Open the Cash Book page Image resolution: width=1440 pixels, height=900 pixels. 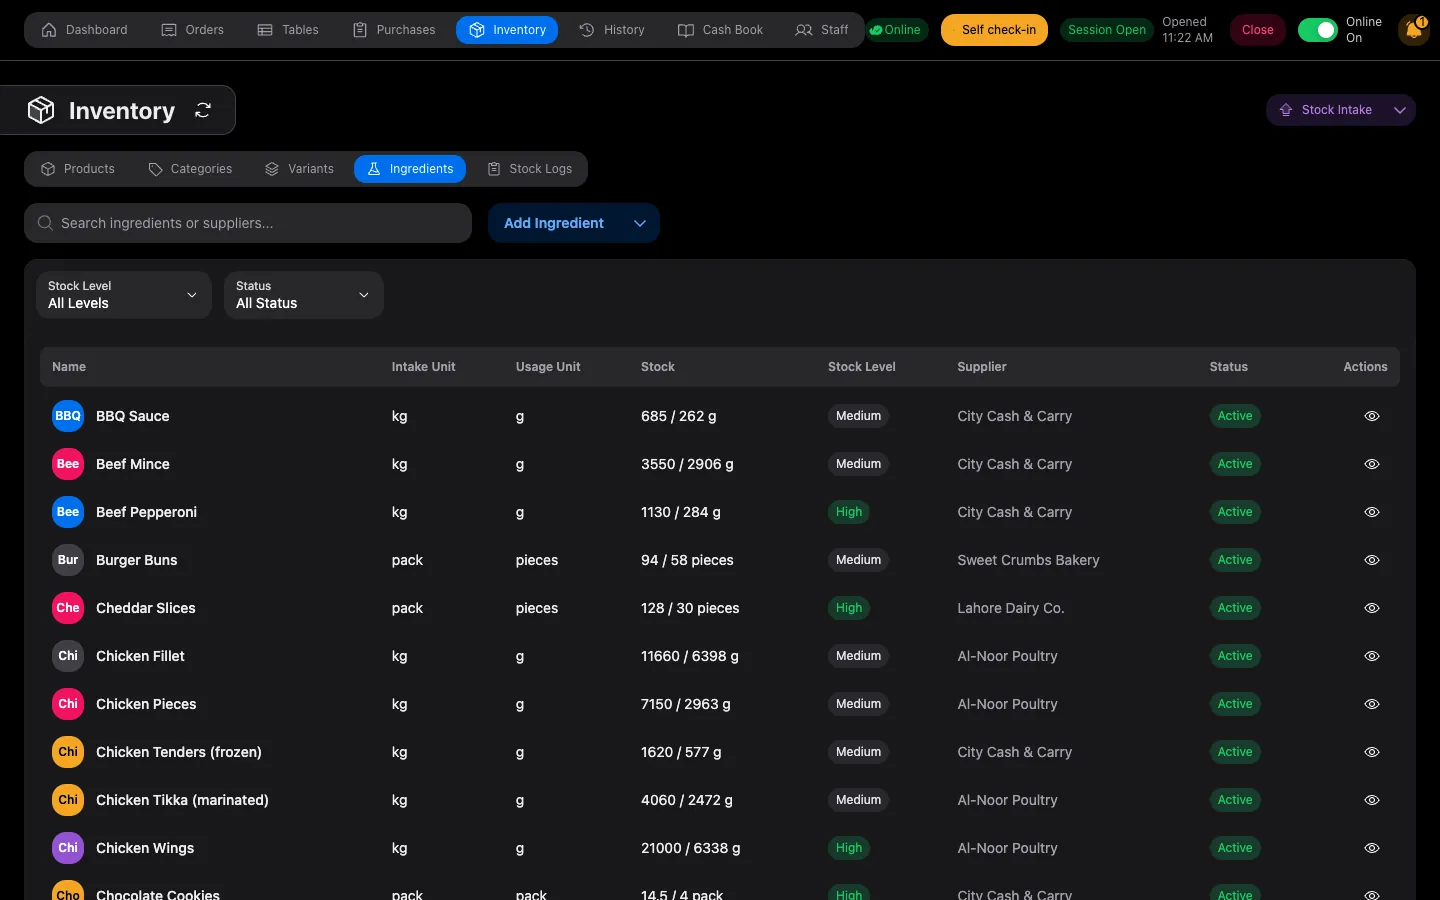(x=720, y=30)
